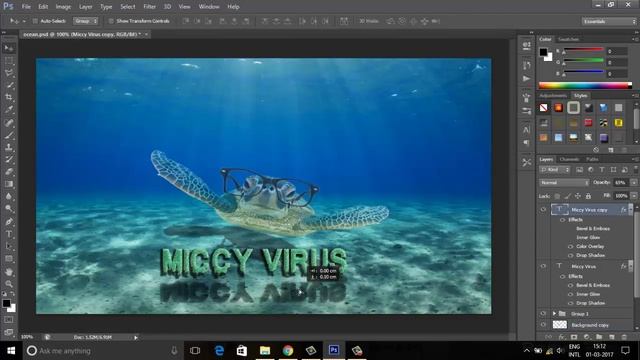Viewport: 640px width, 360px height.
Task: Close the ocean.psd document tab
Action: point(146,34)
